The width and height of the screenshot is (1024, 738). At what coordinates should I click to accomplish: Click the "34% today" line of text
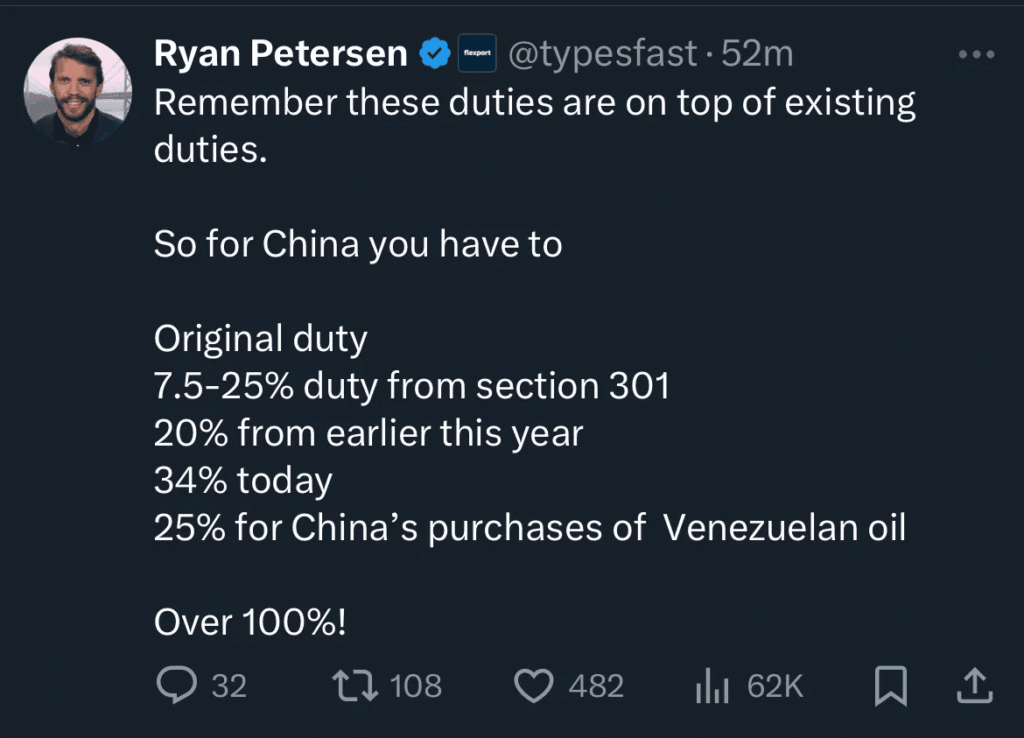tap(243, 481)
